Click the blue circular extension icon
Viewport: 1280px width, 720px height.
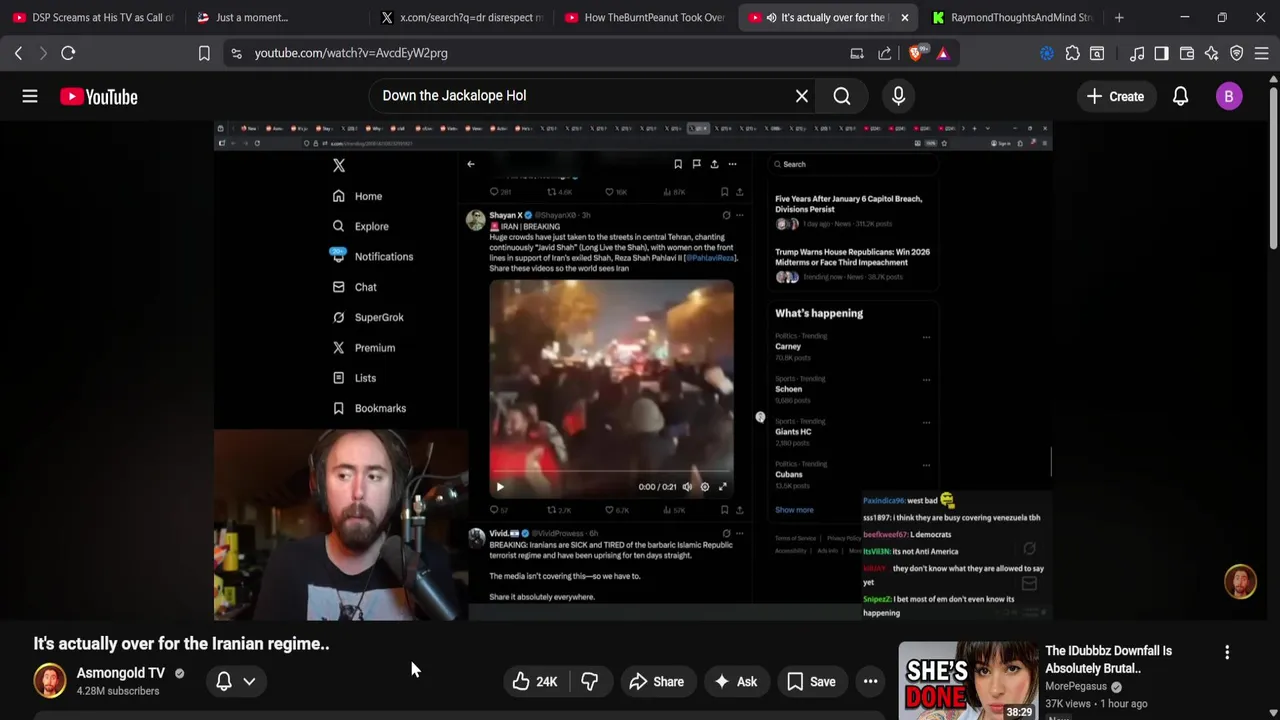tap(1047, 53)
